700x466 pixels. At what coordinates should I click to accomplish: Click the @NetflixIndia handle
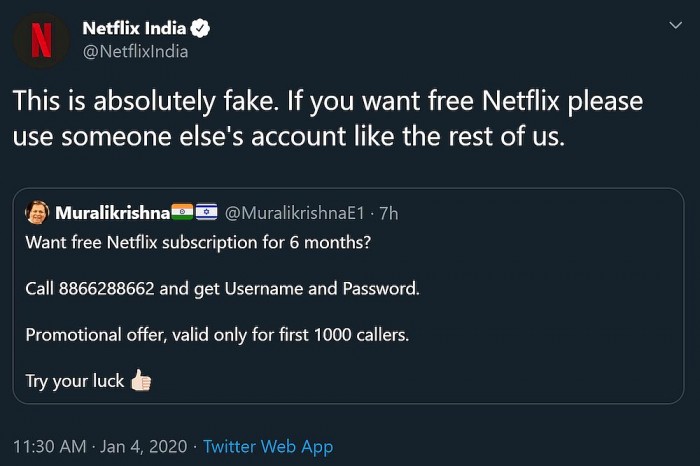(135, 51)
